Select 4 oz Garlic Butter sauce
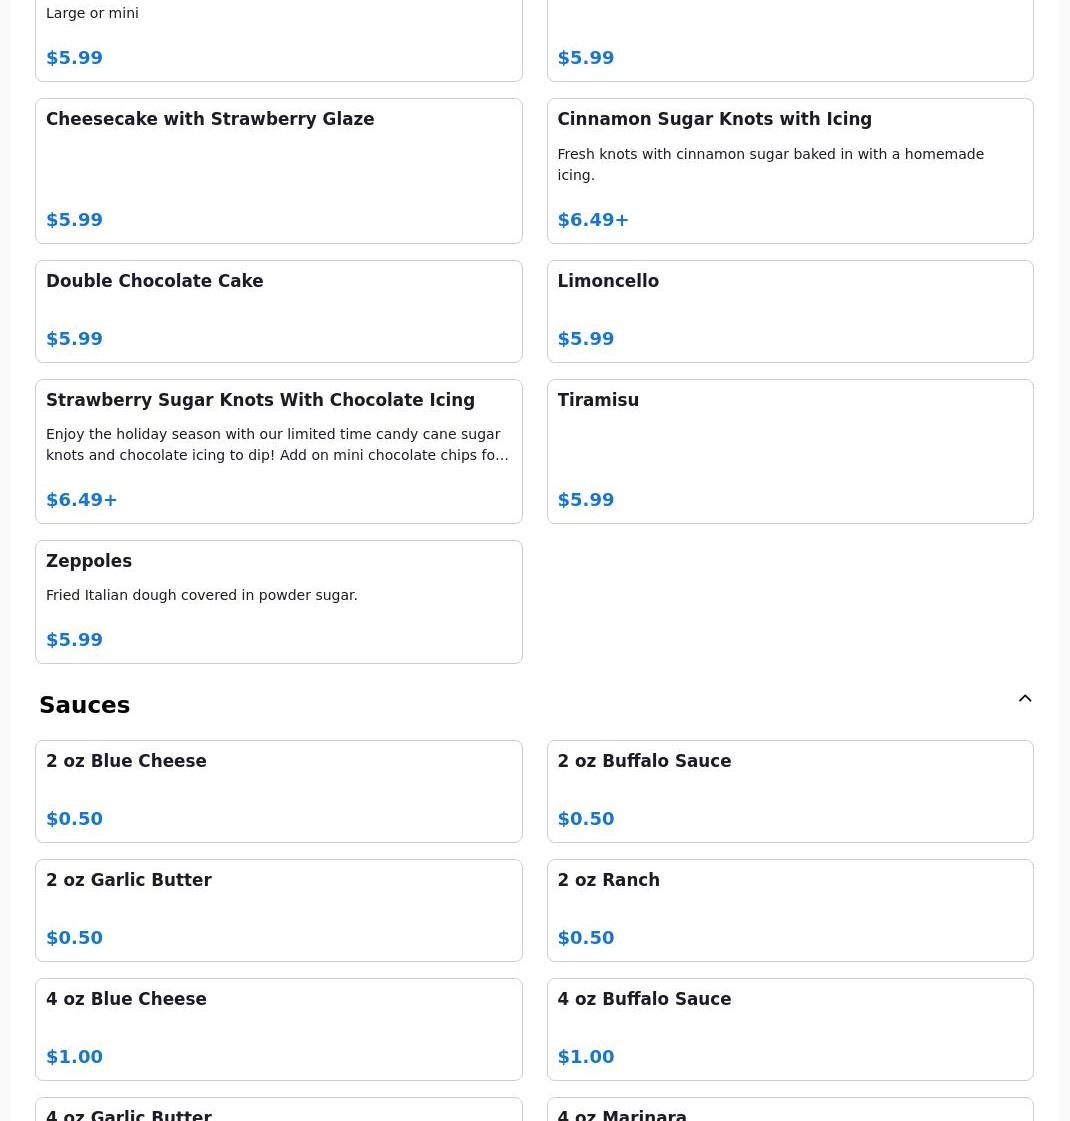The height and width of the screenshot is (1121, 1070). [x=278, y=1112]
